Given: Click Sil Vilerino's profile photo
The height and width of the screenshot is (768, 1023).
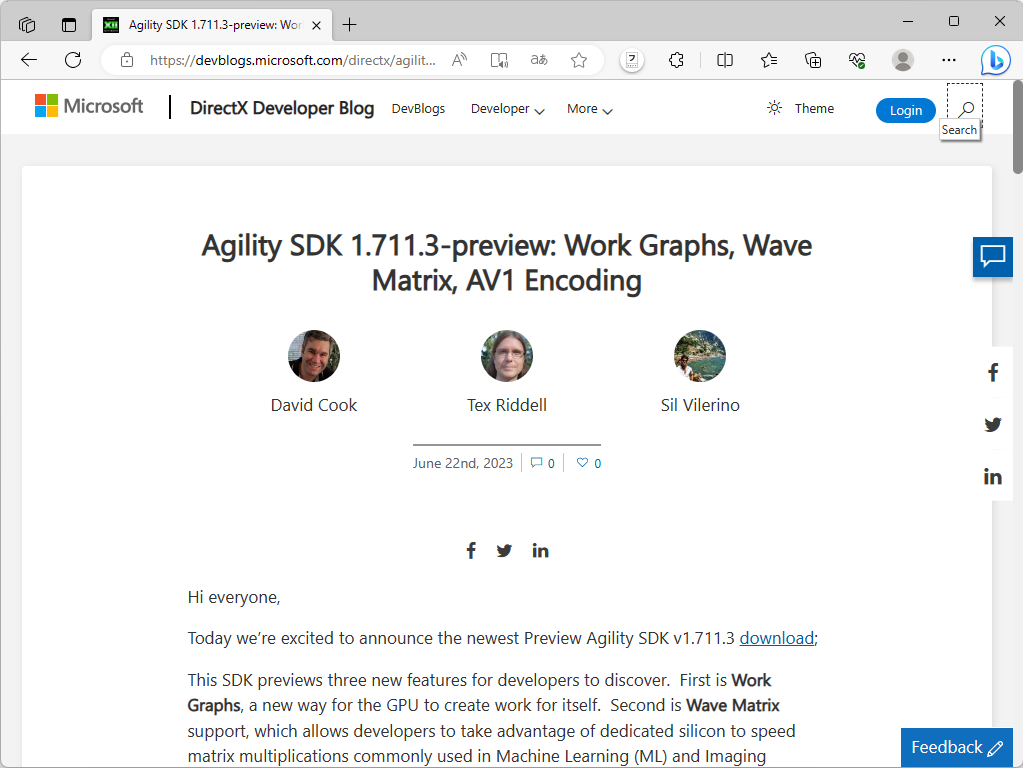Looking at the screenshot, I should (x=700, y=356).
